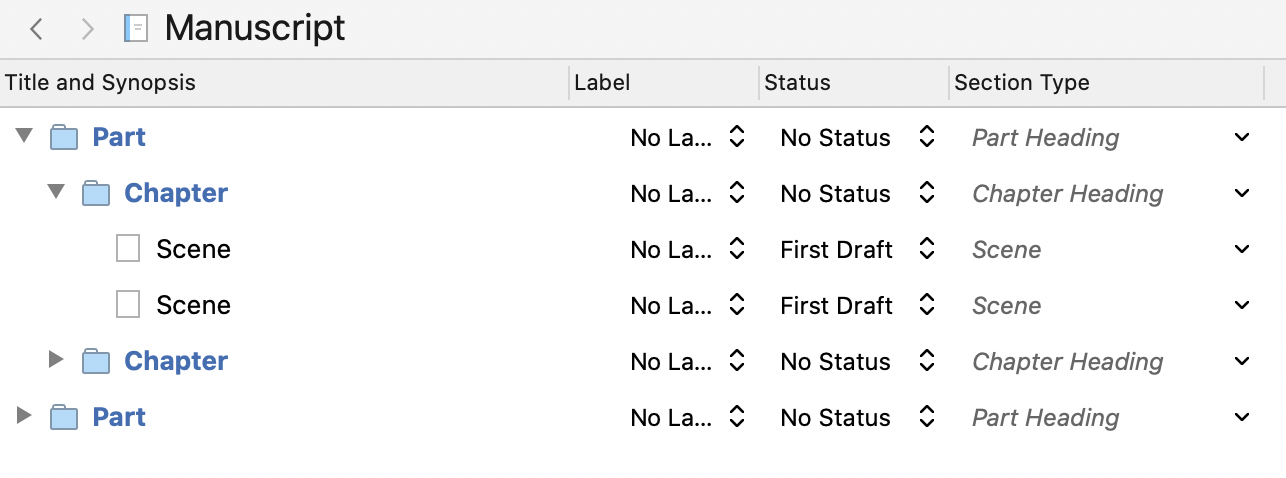Click the Title and Synopsis column header
The image size is (1286, 478).
pos(285,83)
